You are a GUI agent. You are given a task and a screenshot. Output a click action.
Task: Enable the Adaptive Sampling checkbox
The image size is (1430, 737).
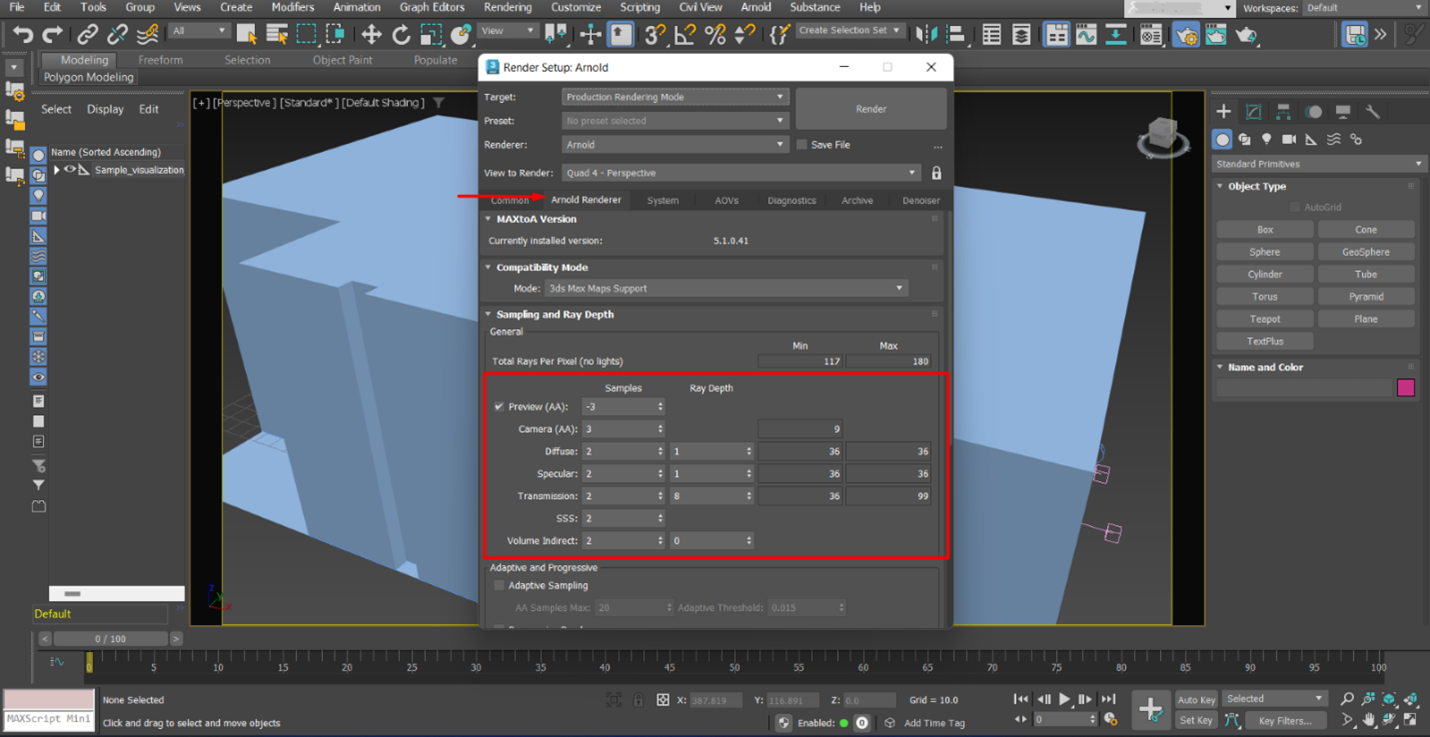point(499,585)
